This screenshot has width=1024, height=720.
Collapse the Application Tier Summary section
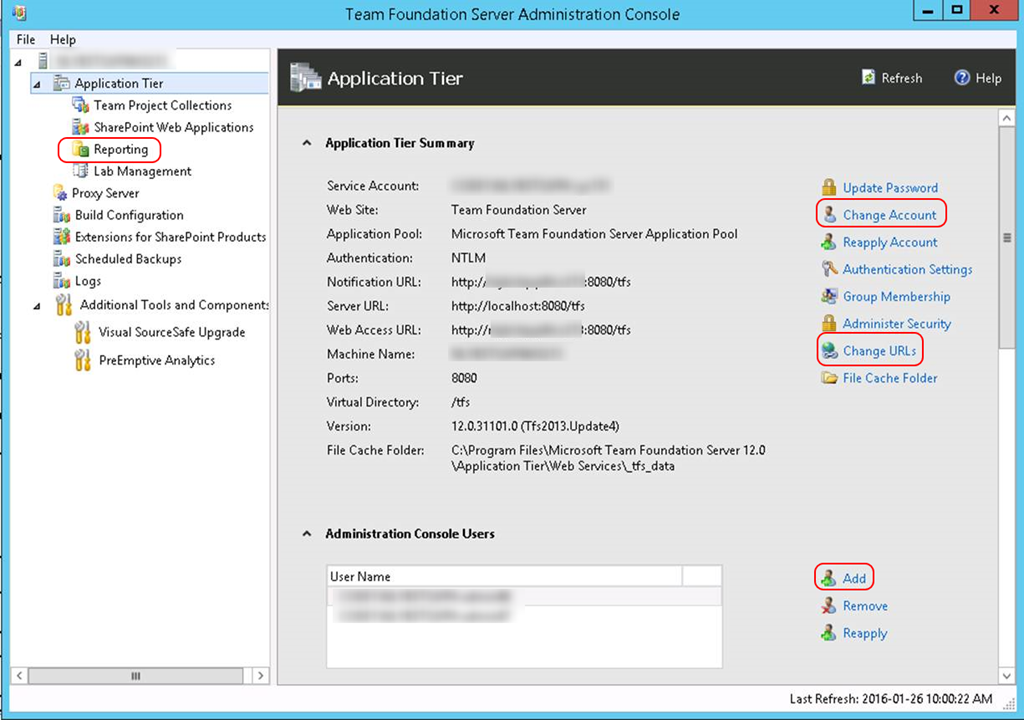point(307,143)
